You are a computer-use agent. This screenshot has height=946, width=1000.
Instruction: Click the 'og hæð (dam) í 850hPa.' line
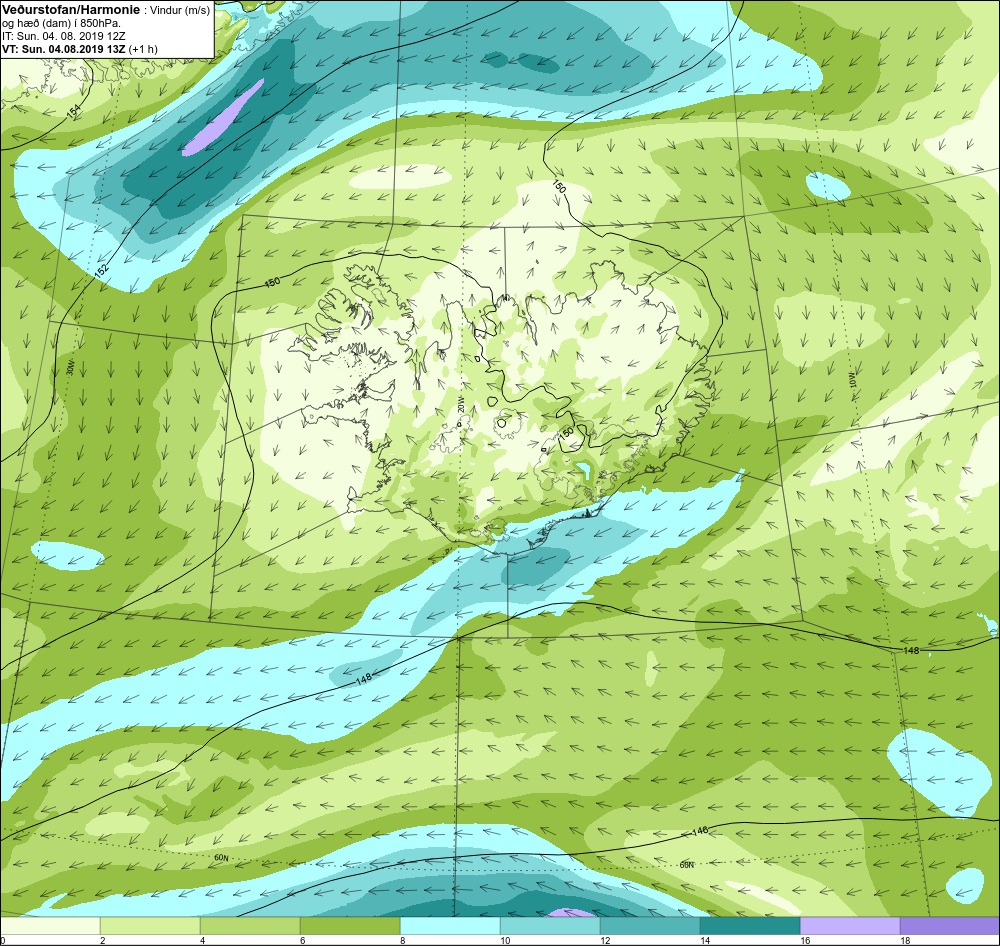[61, 23]
